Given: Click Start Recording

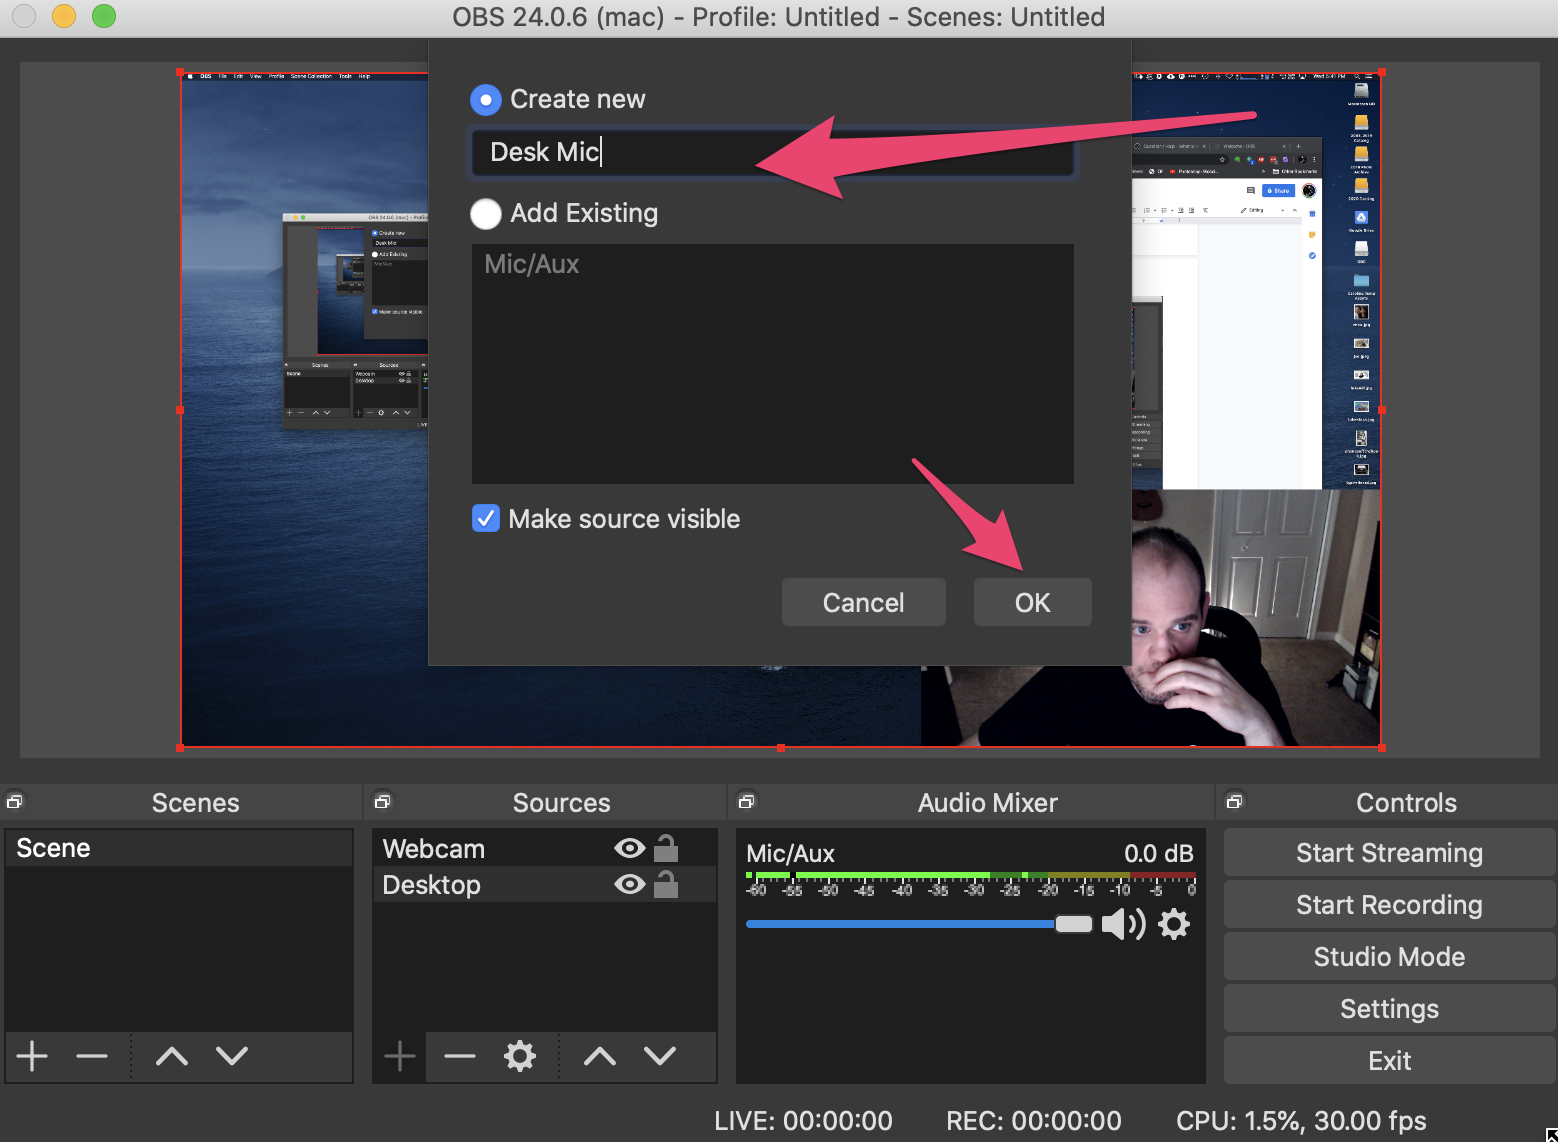Looking at the screenshot, I should [x=1390, y=905].
